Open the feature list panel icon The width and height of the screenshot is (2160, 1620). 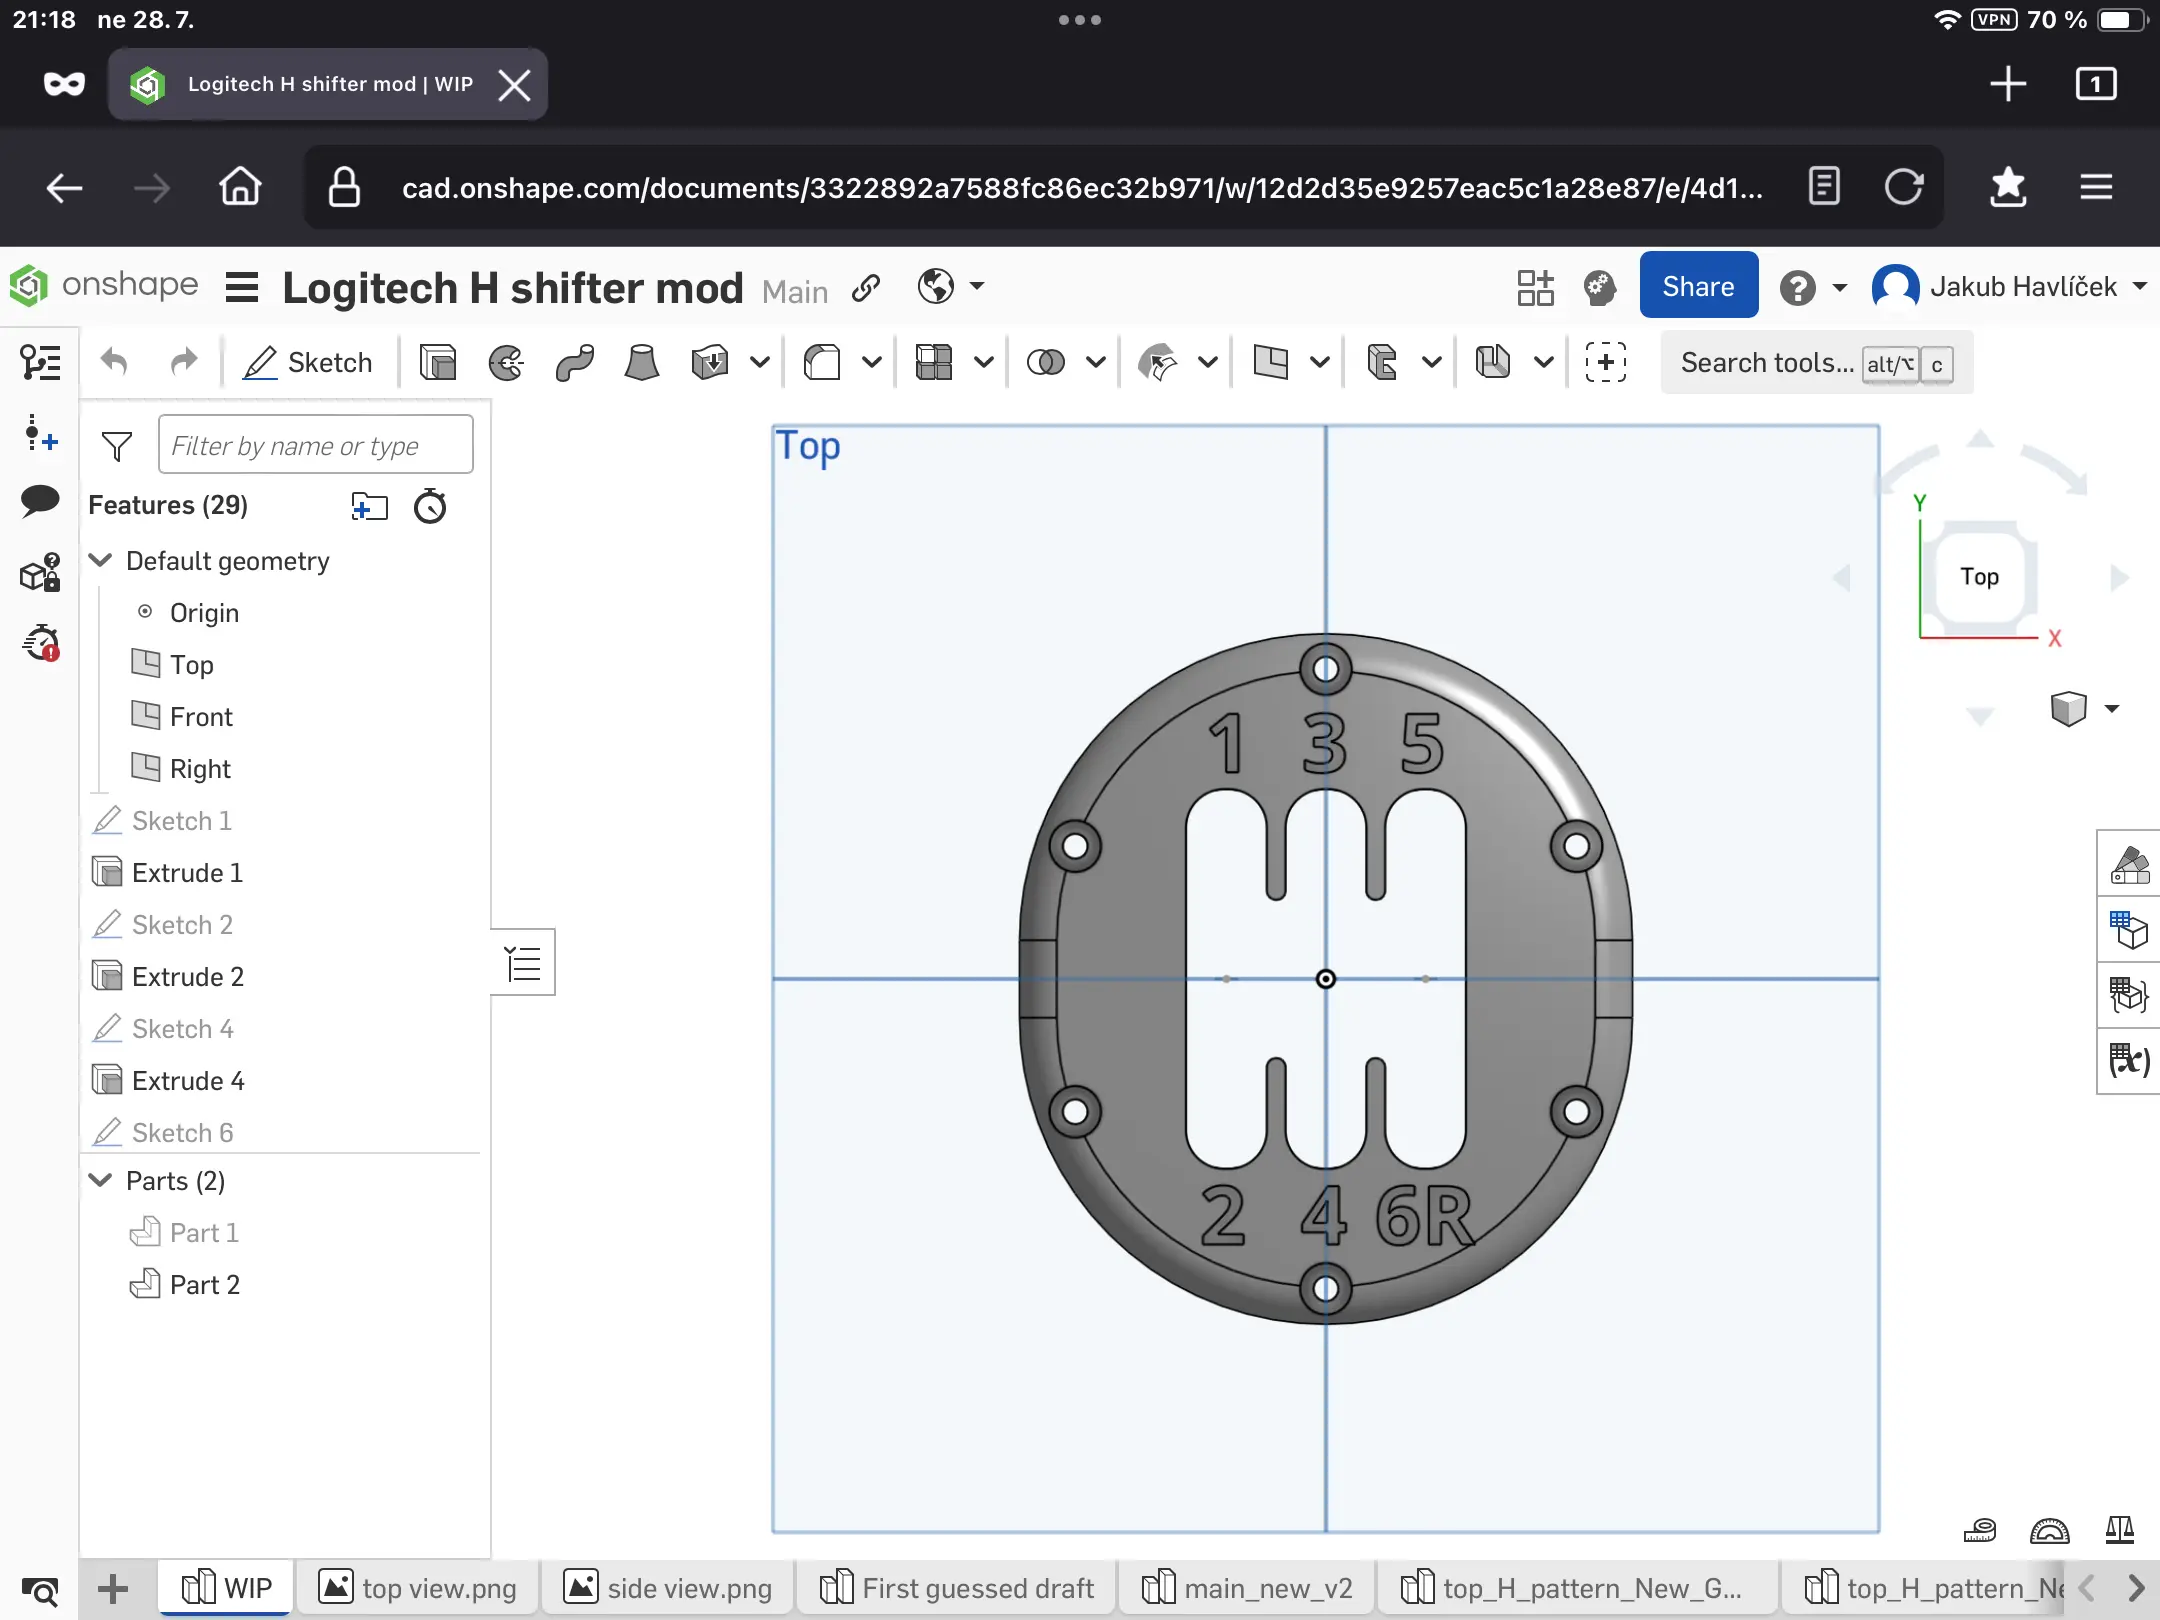[40, 362]
